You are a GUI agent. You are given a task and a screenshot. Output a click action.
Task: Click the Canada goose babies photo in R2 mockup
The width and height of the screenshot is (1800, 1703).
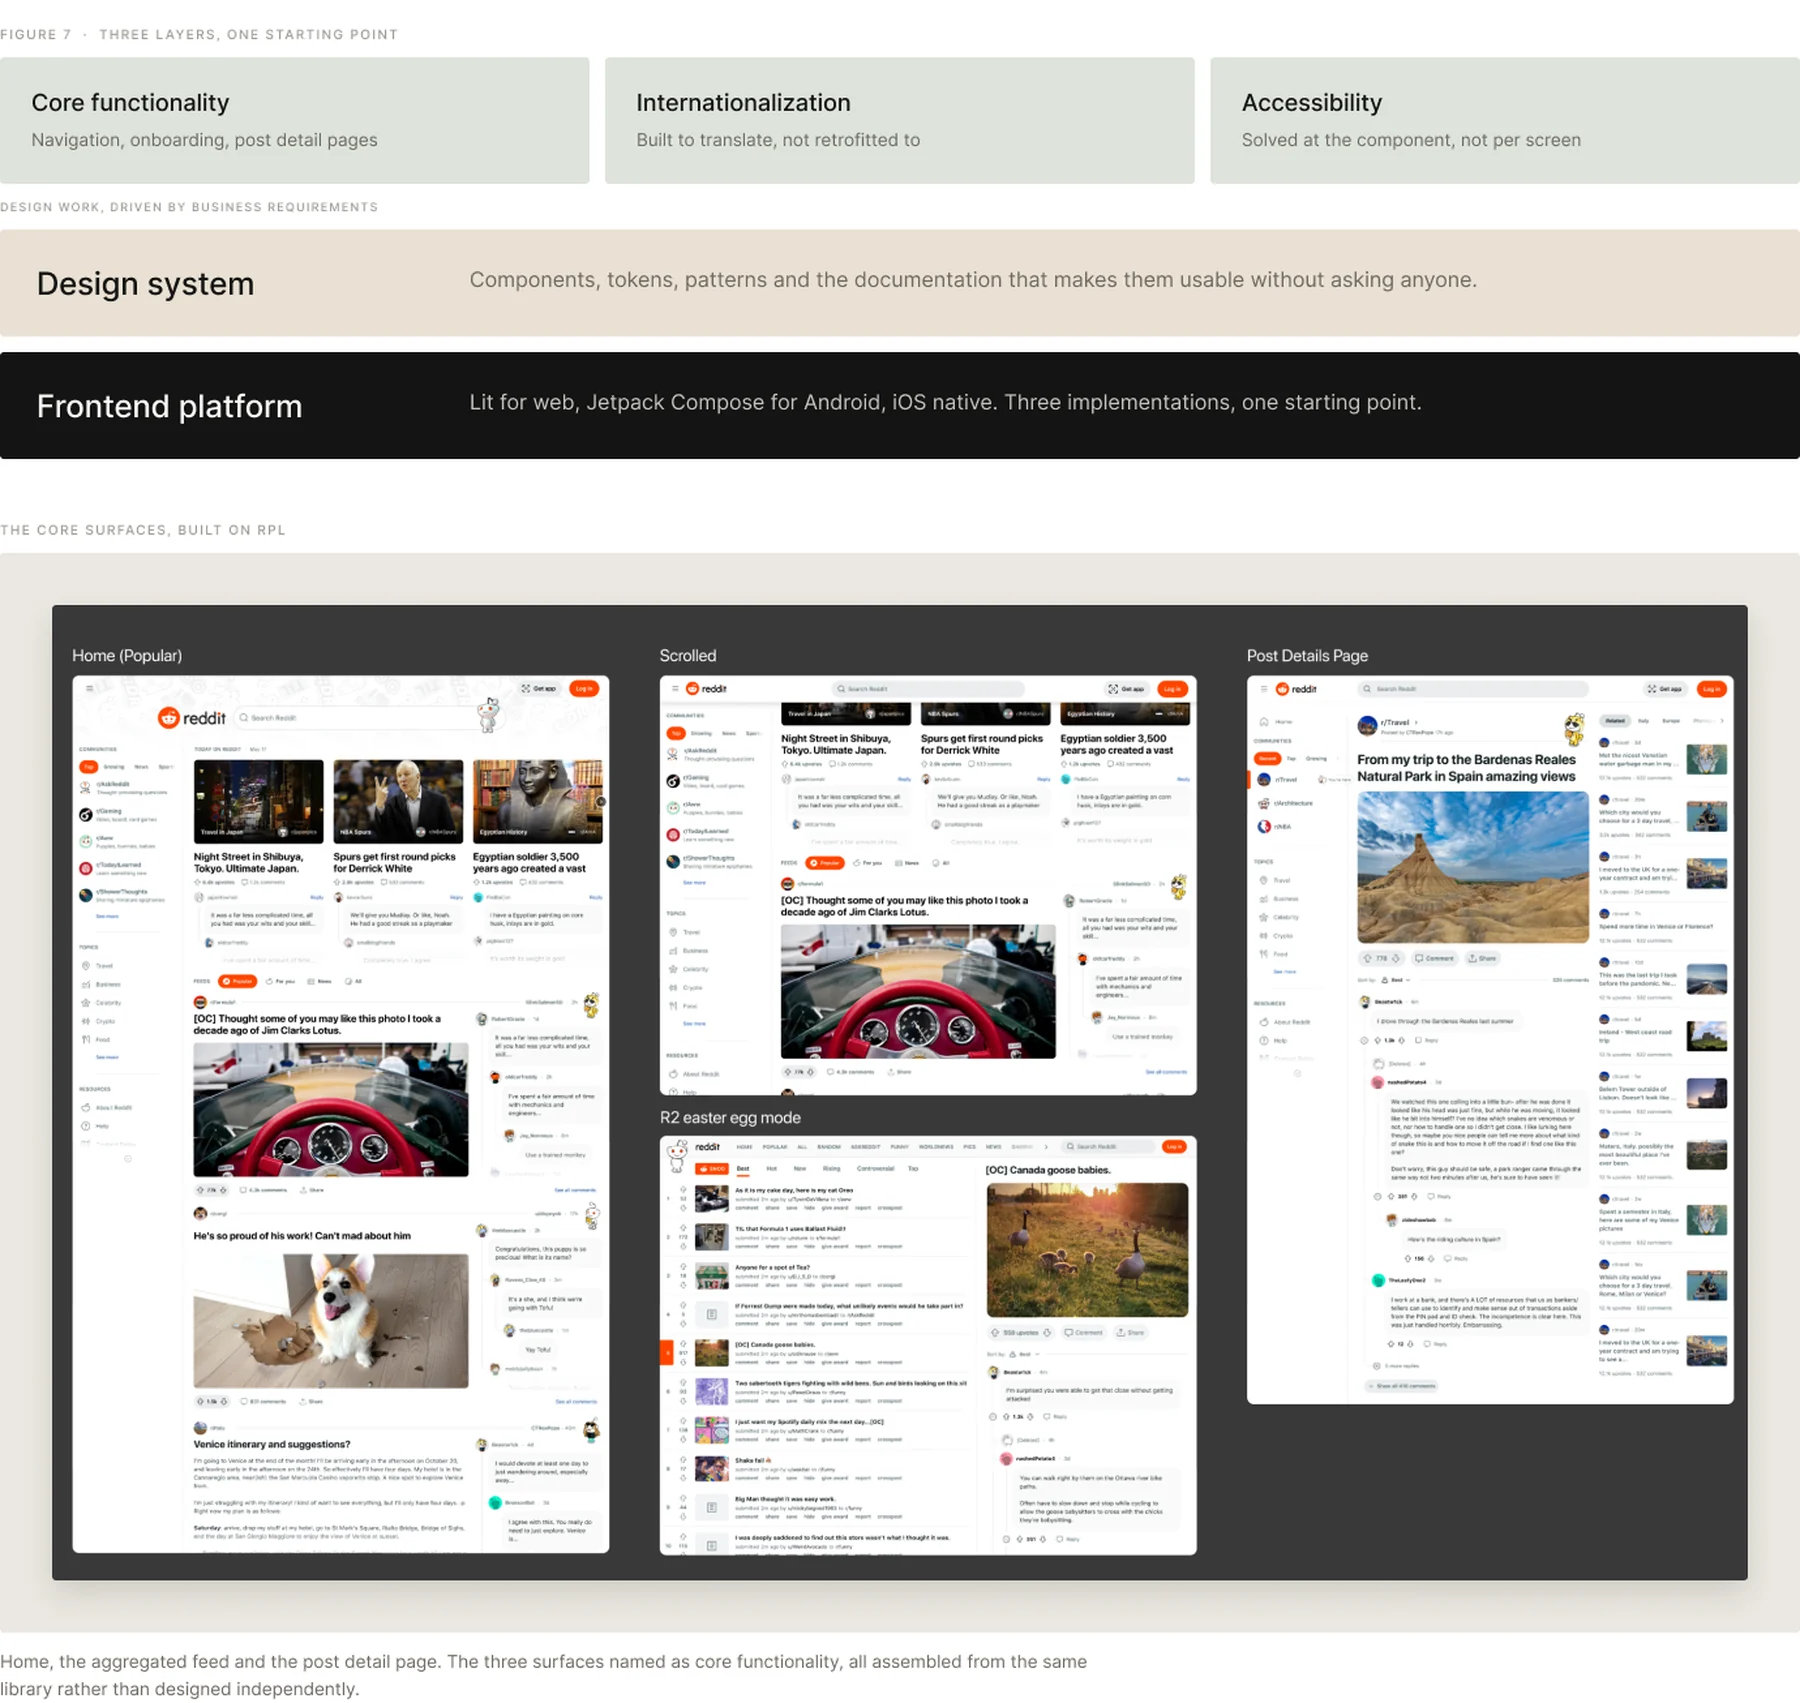coord(1087,1250)
